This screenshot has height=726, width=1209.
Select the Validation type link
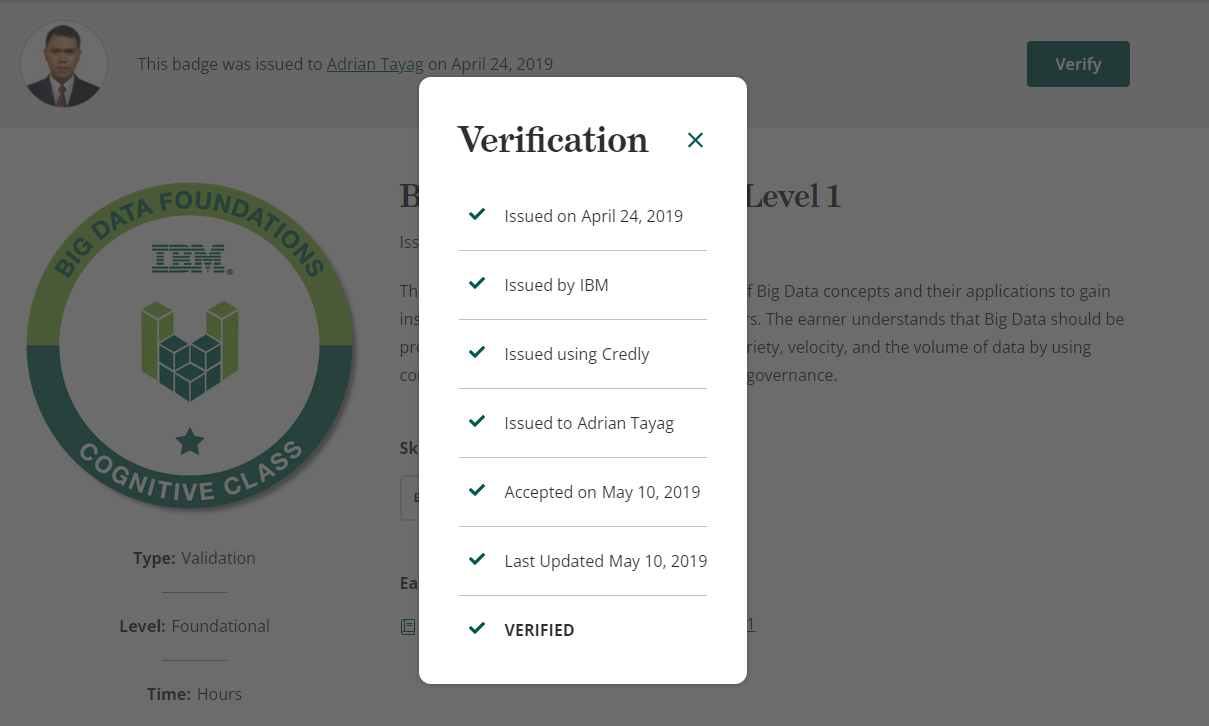(x=218, y=558)
